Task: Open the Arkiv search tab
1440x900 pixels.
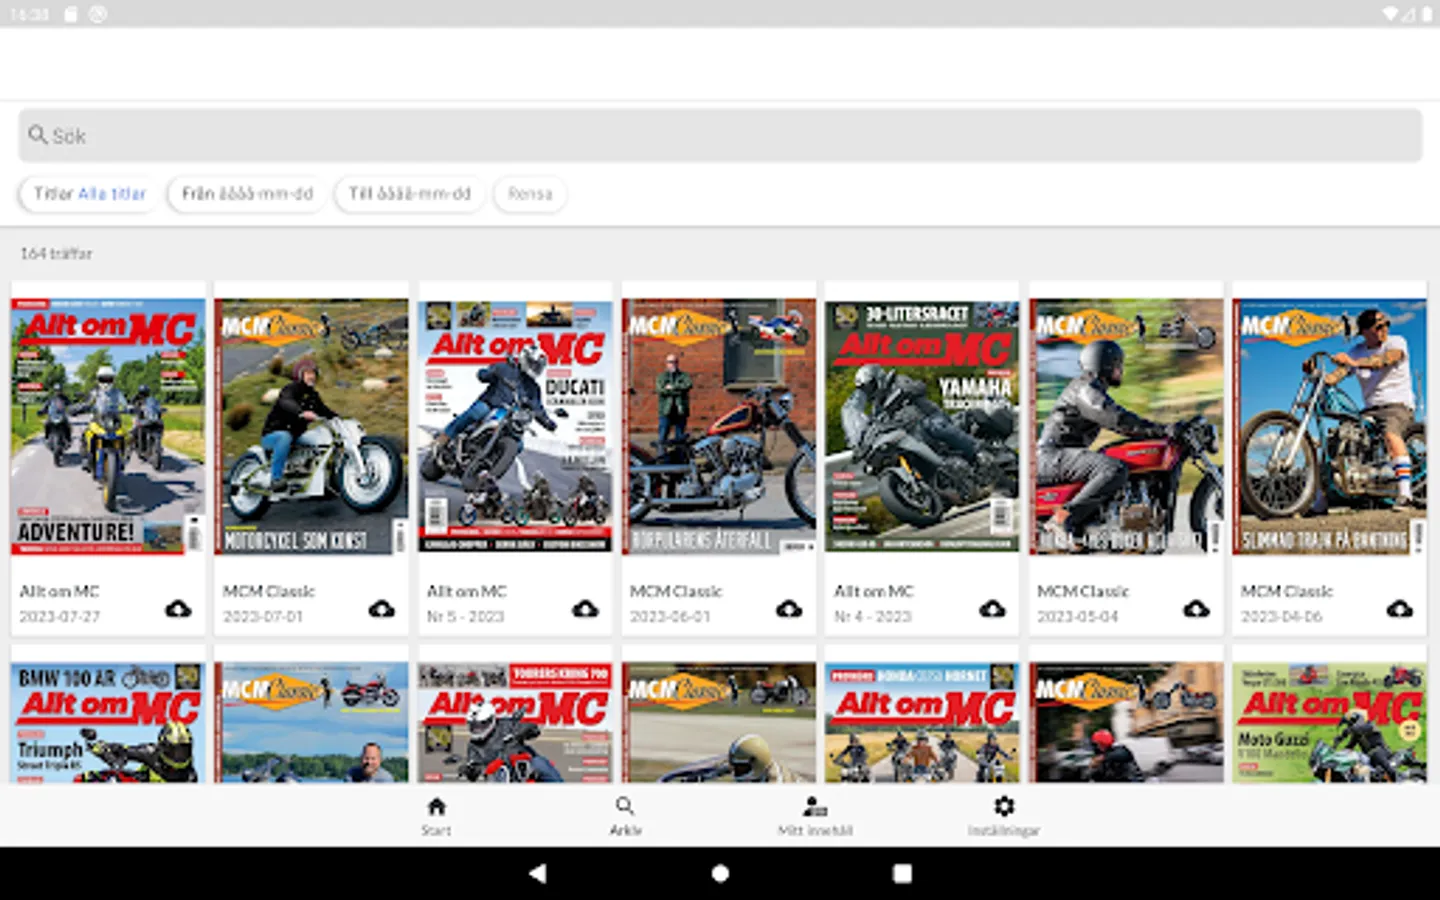Action: [x=625, y=815]
